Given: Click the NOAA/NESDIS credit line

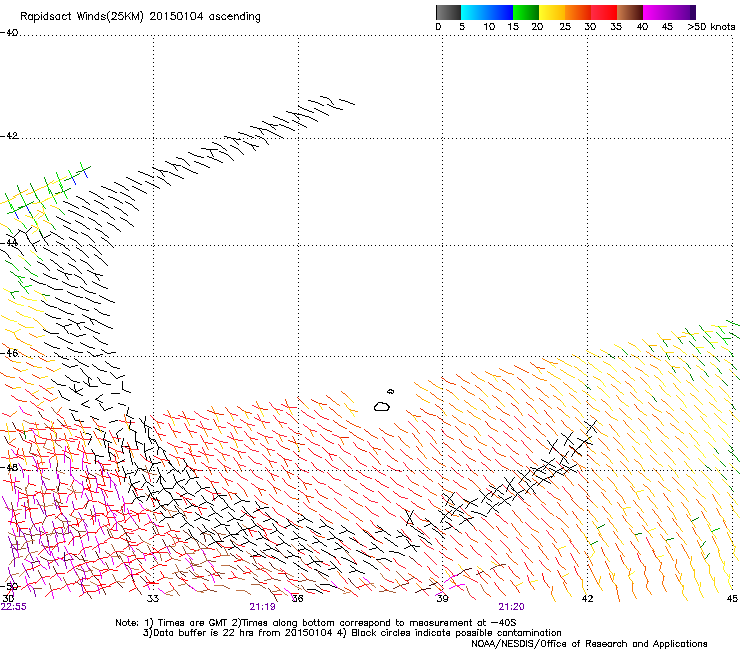Looking at the screenshot, I should pyautogui.click(x=589, y=644).
